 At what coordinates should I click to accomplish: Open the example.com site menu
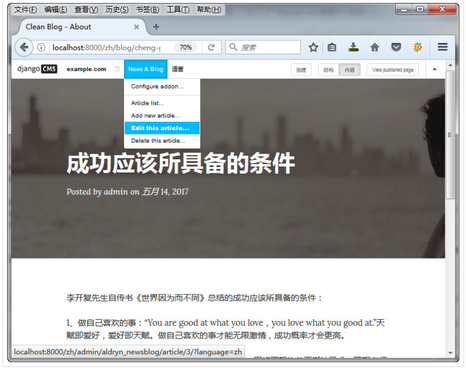point(86,69)
